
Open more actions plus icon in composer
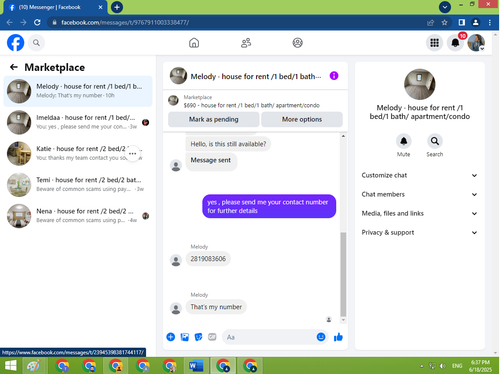coord(171,337)
